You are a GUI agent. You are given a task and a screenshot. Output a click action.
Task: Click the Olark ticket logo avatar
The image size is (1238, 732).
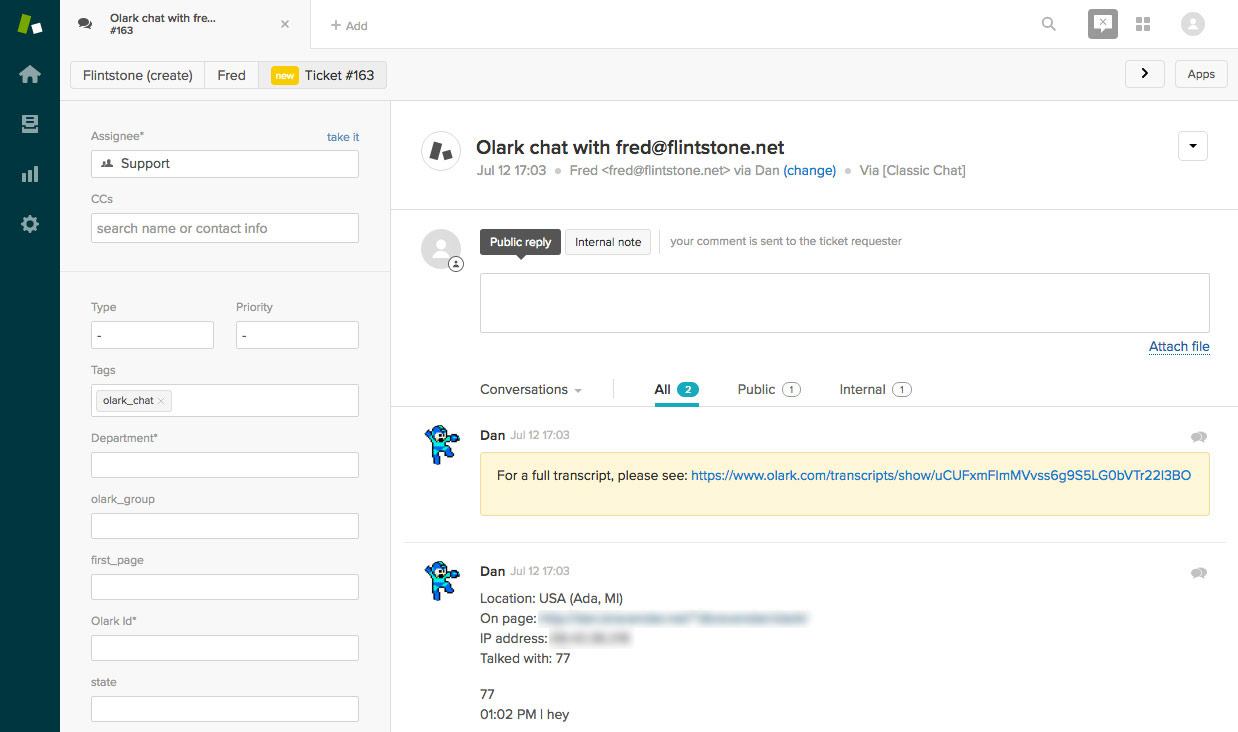pos(441,151)
